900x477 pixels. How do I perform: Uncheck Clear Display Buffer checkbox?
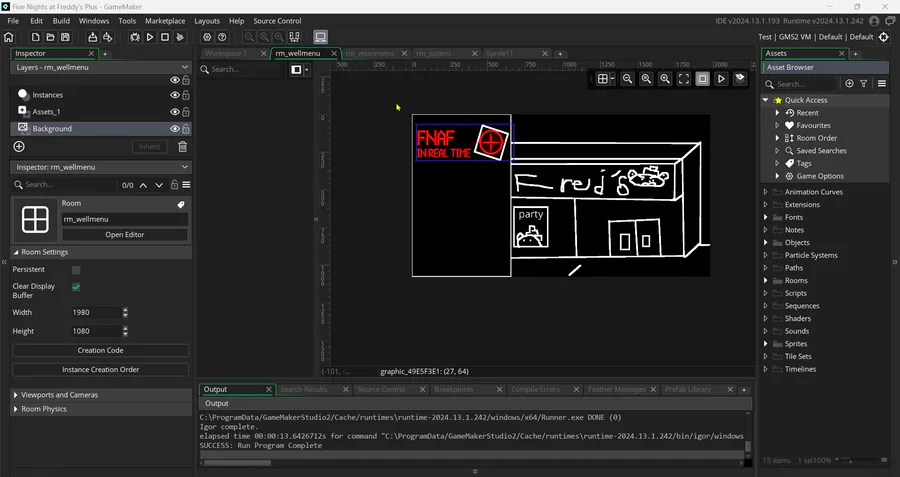76,287
